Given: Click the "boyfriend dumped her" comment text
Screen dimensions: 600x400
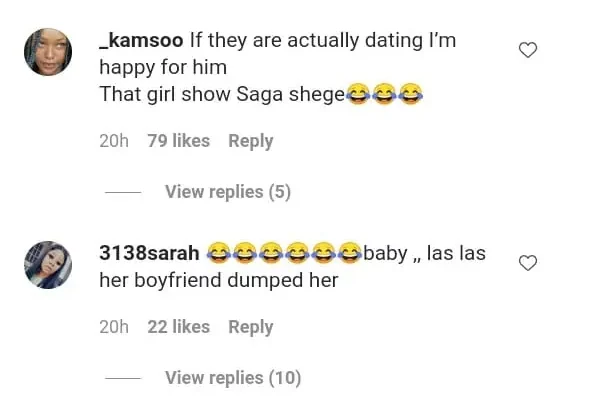Looking at the screenshot, I should (x=218, y=281).
